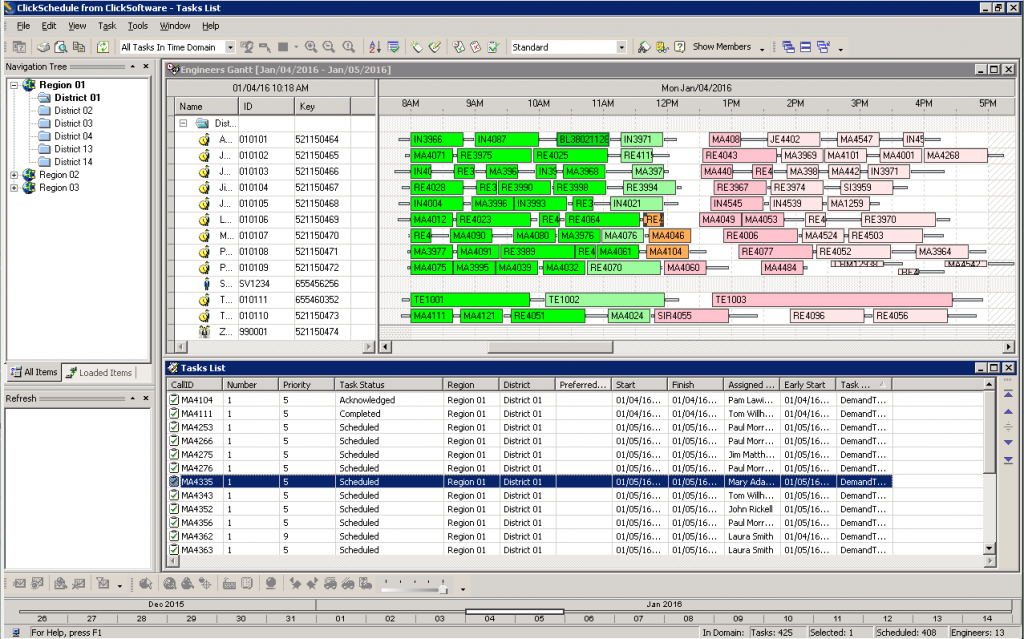Toggle the checkbox for task MA4104
The image size is (1024, 639).
point(174,400)
